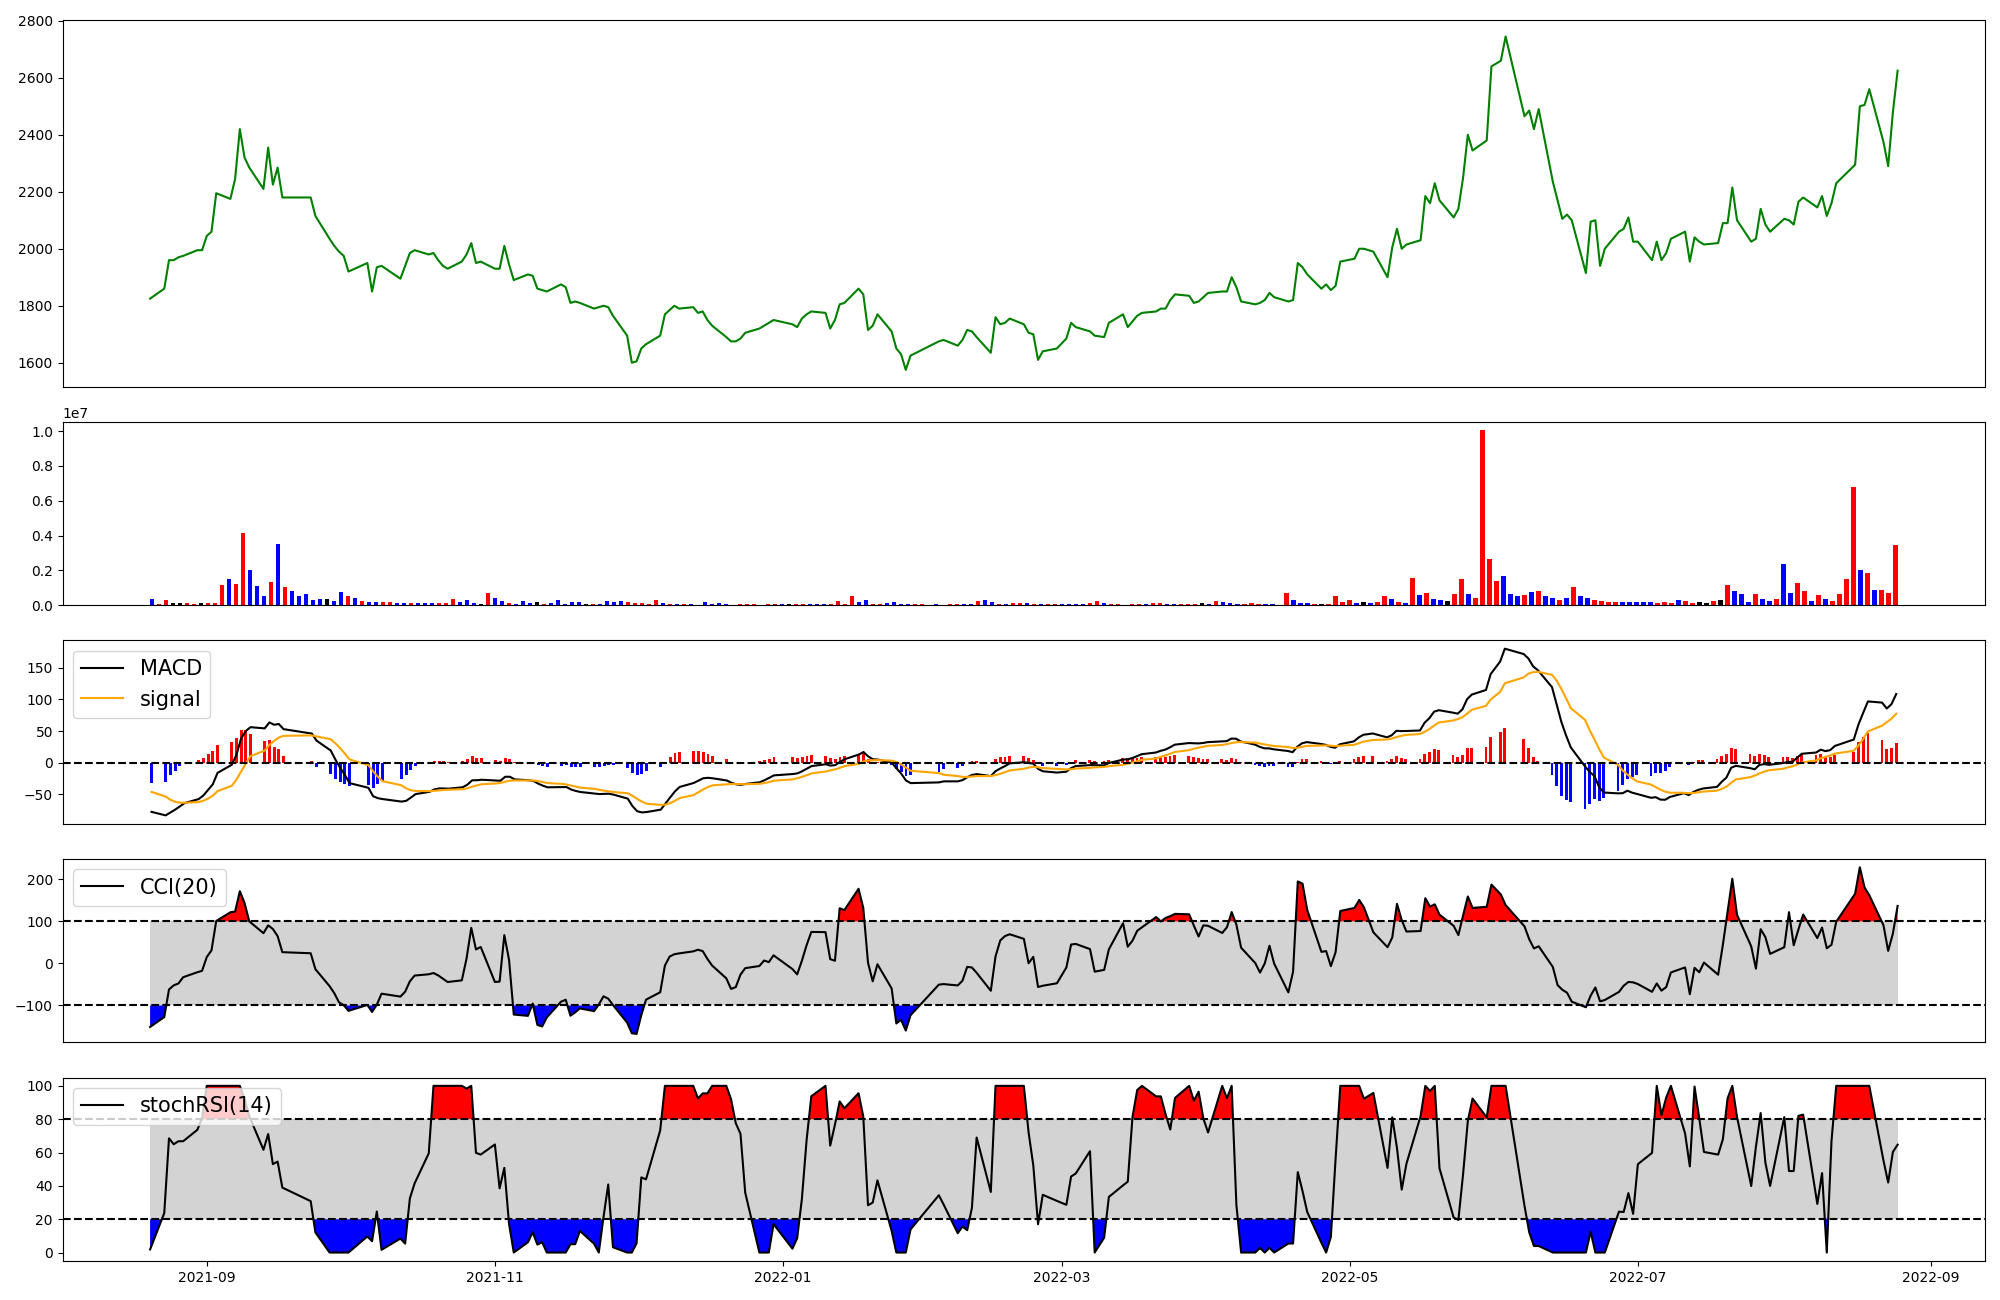Click the 80 label on stochRSI axis
2000x1300 pixels.
click(x=44, y=1119)
